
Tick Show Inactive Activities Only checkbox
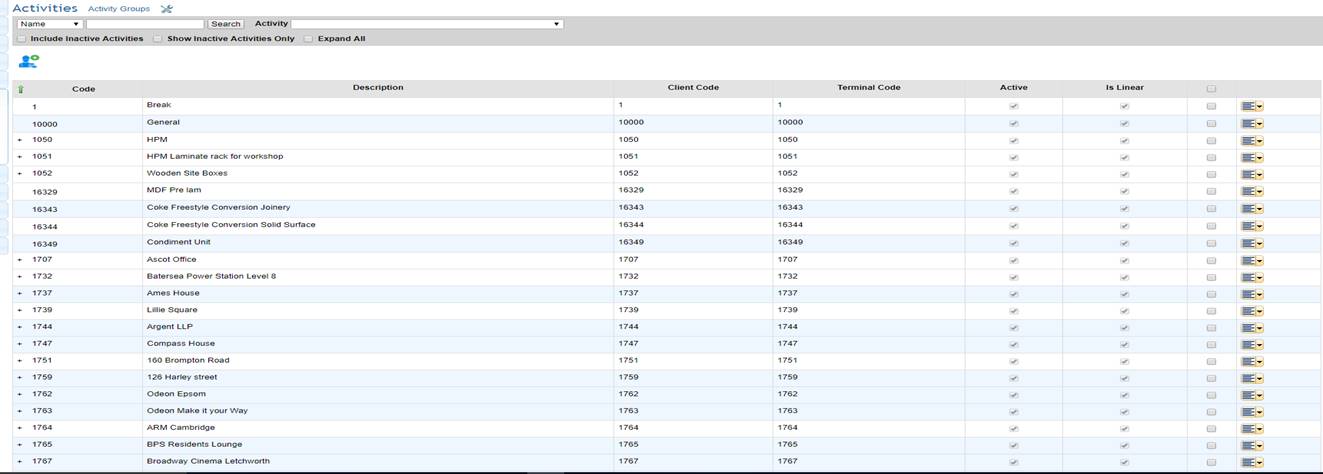click(x=157, y=39)
